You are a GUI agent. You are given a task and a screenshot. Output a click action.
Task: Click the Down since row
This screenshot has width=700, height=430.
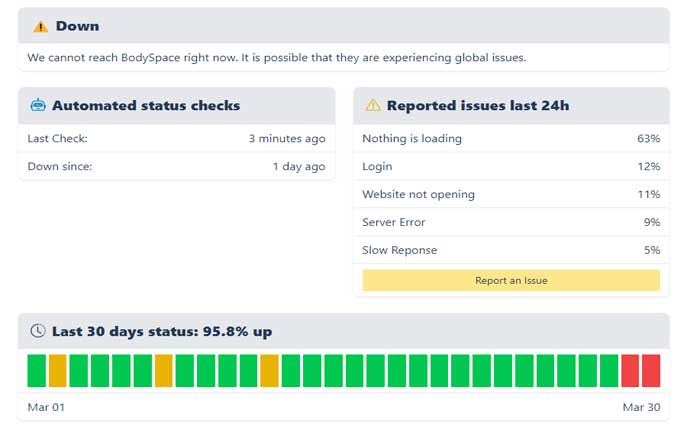pyautogui.click(x=176, y=166)
